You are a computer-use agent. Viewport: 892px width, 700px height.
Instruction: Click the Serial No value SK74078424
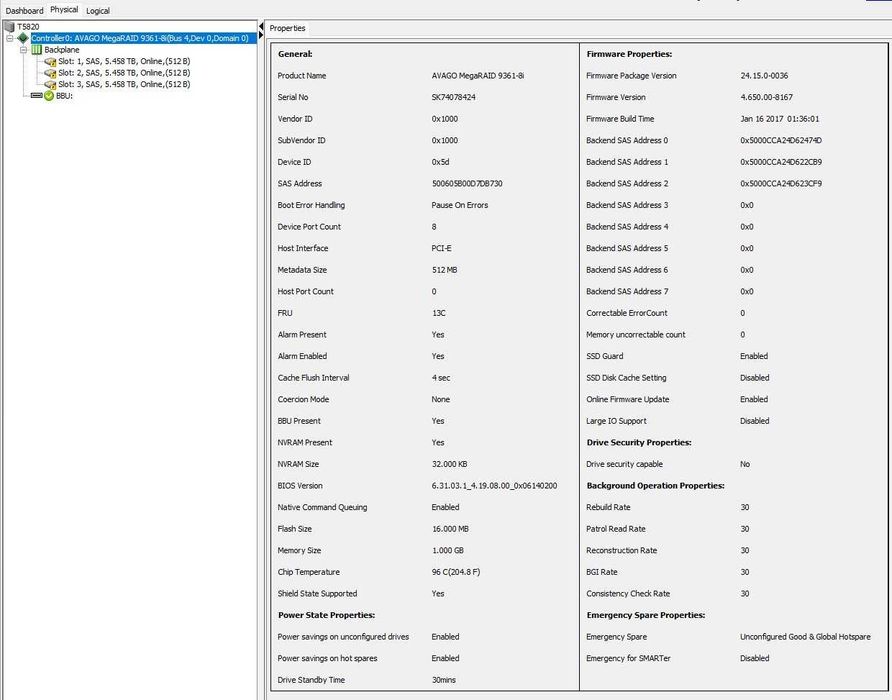(453, 97)
